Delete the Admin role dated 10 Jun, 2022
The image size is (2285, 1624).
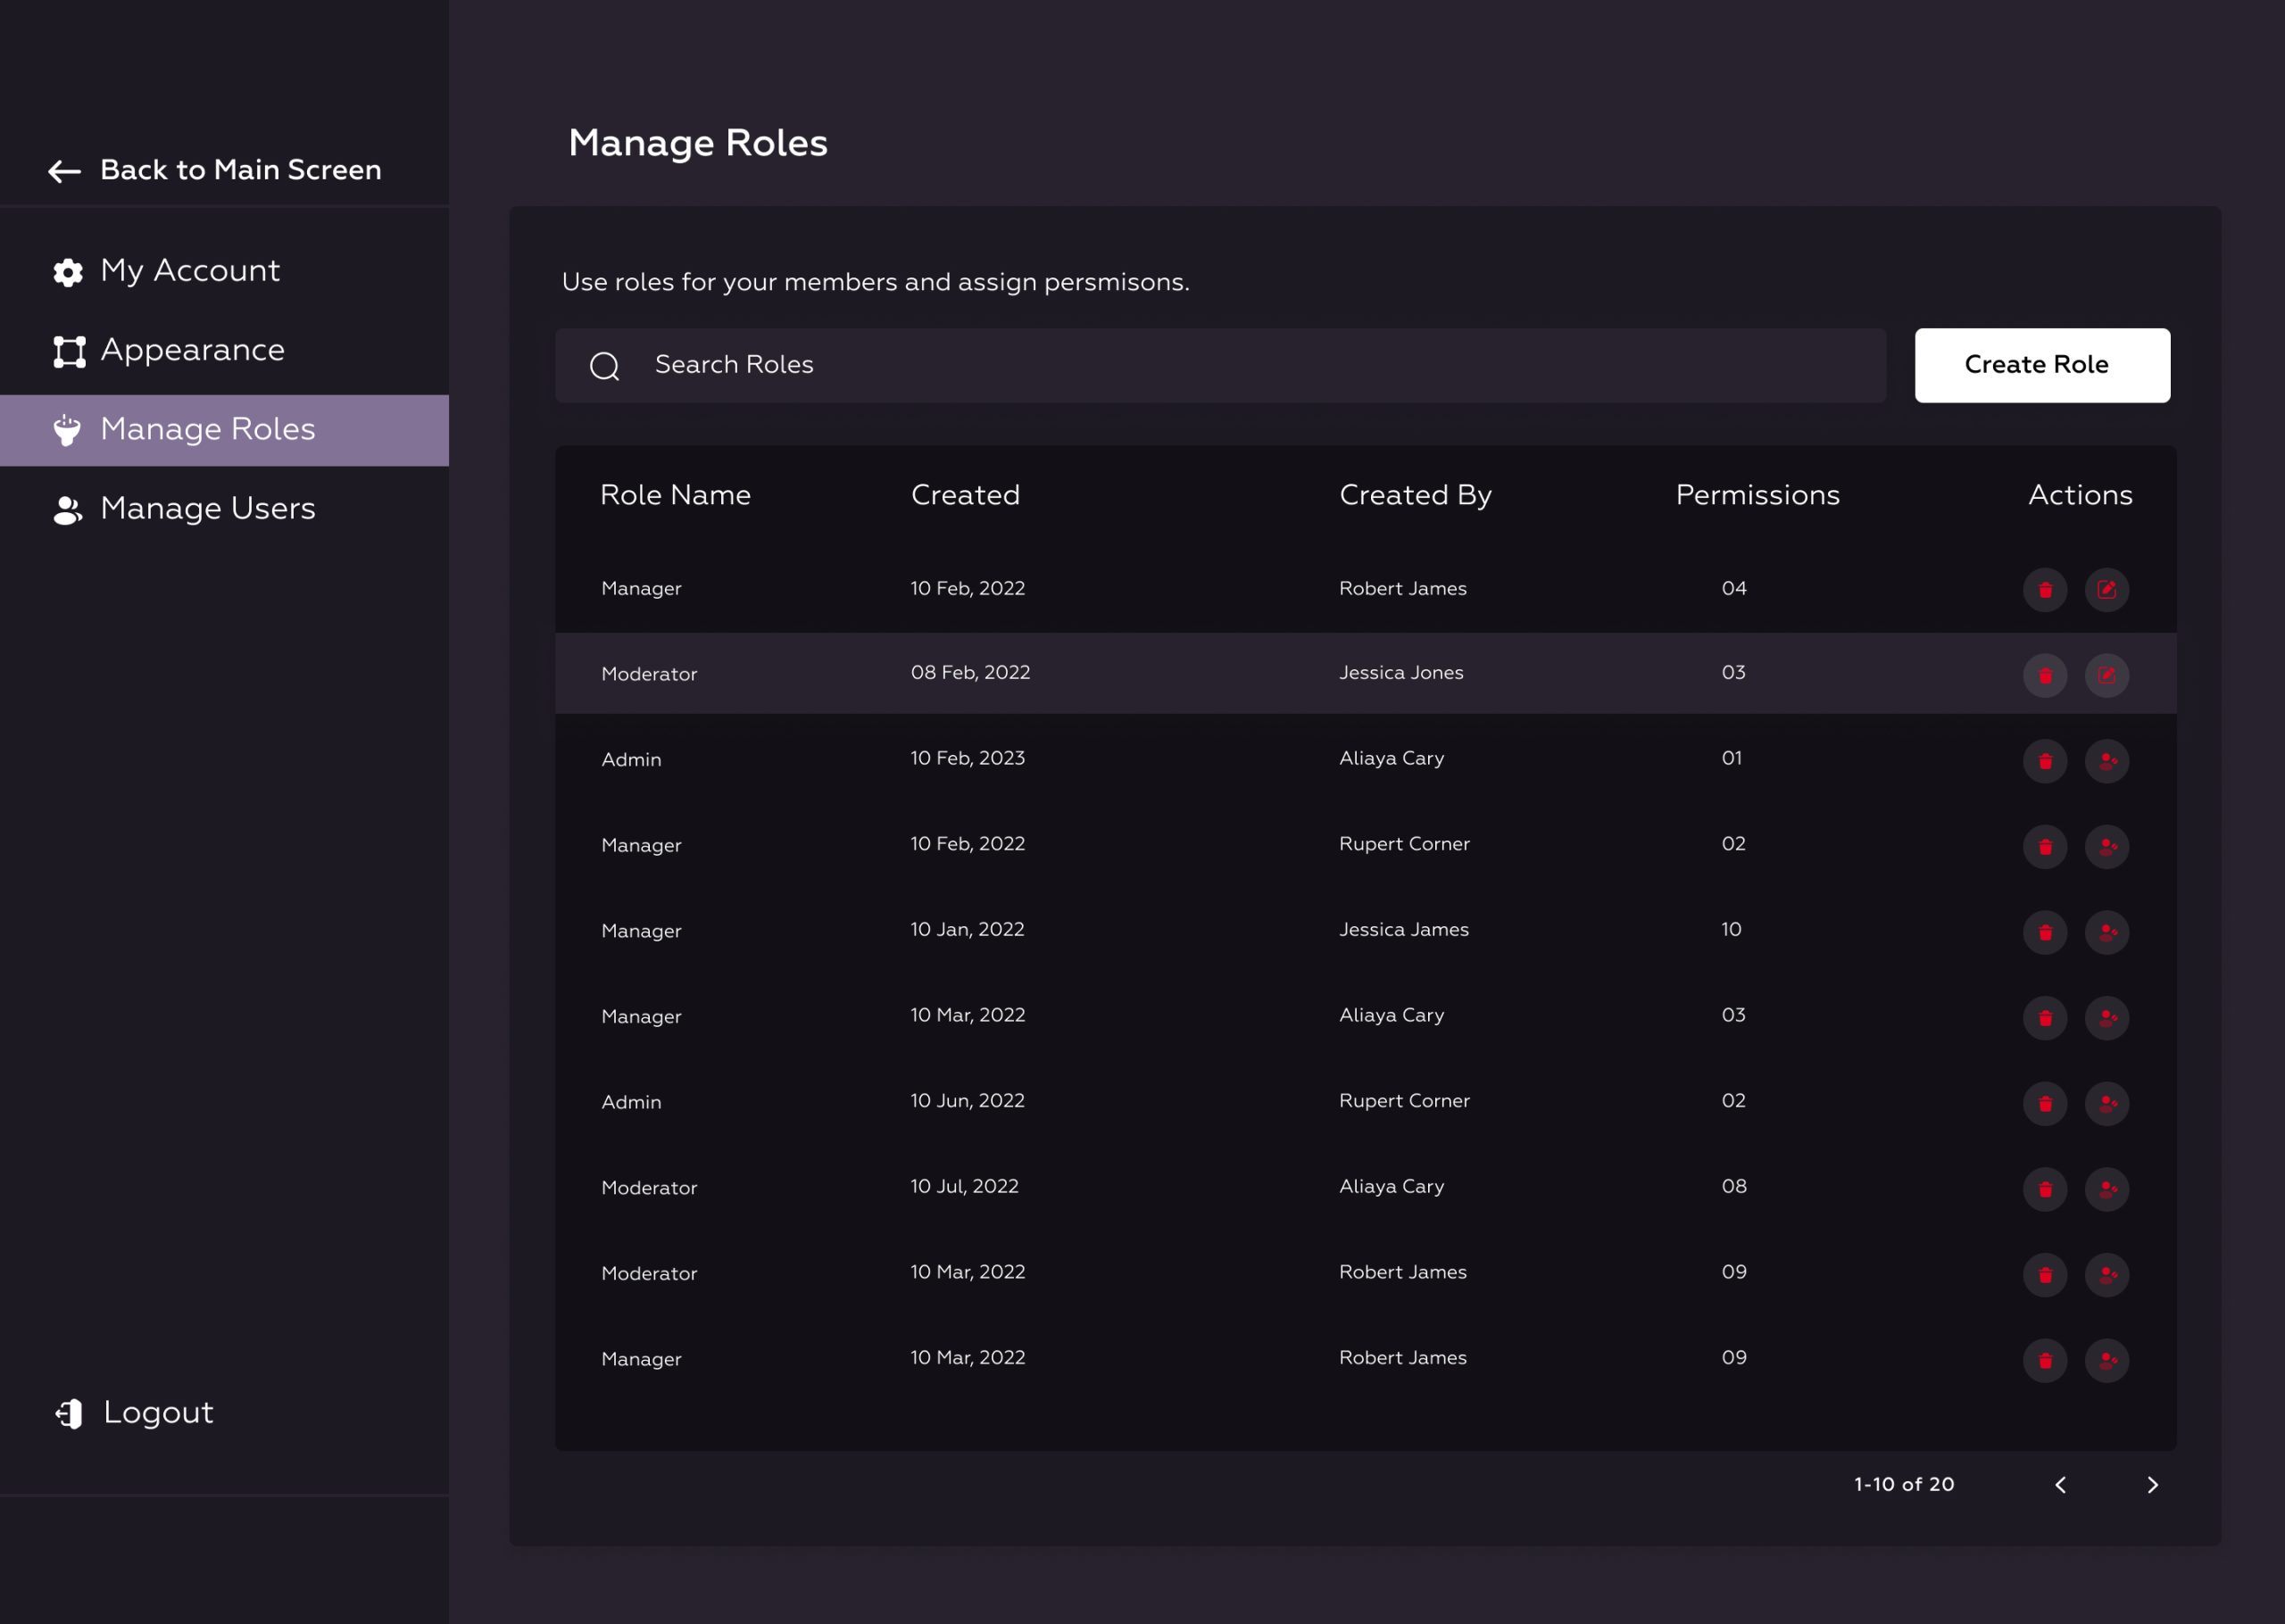tap(2045, 1104)
